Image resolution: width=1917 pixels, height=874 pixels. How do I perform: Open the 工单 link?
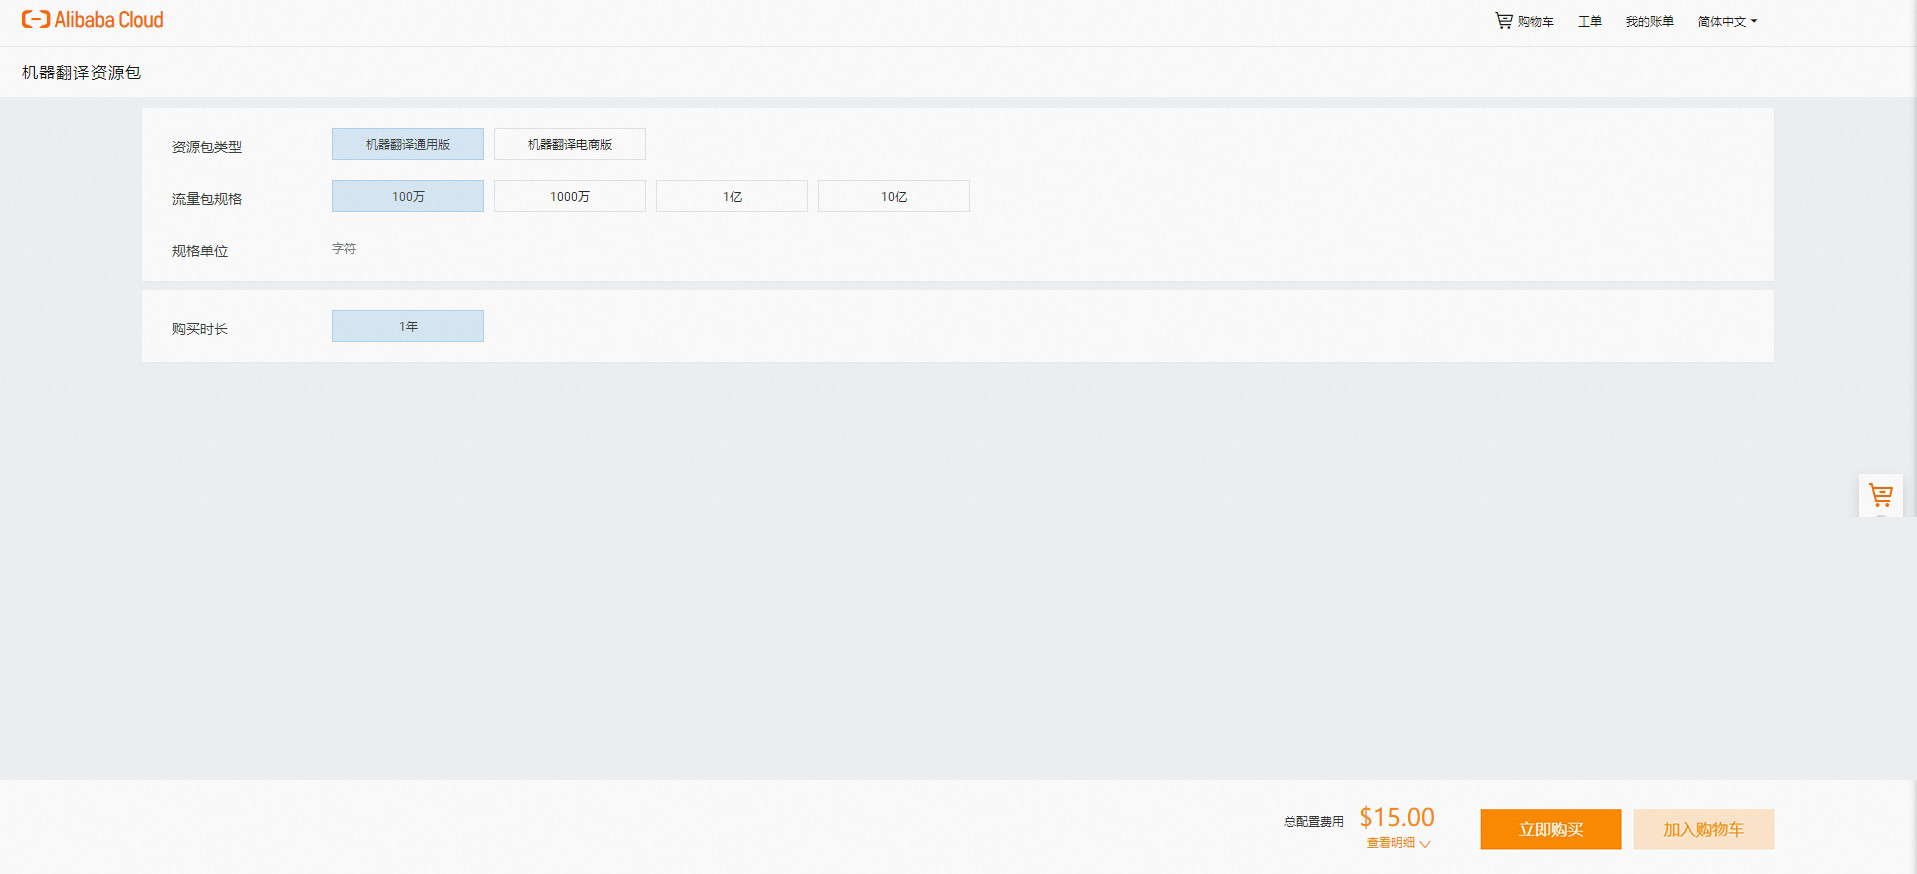[1589, 21]
